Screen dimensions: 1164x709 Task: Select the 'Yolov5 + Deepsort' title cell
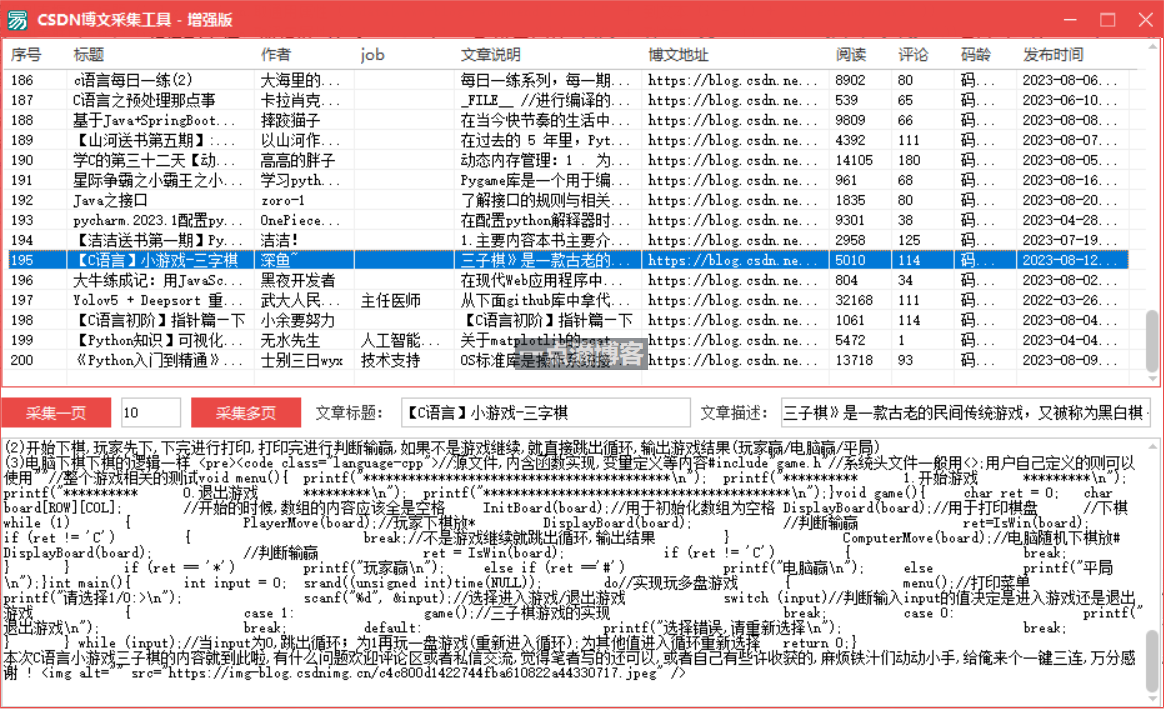pos(157,301)
